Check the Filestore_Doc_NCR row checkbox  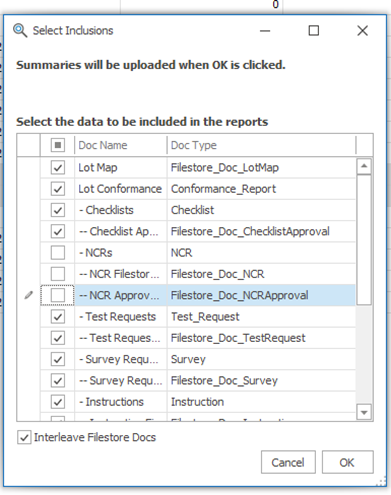click(58, 274)
